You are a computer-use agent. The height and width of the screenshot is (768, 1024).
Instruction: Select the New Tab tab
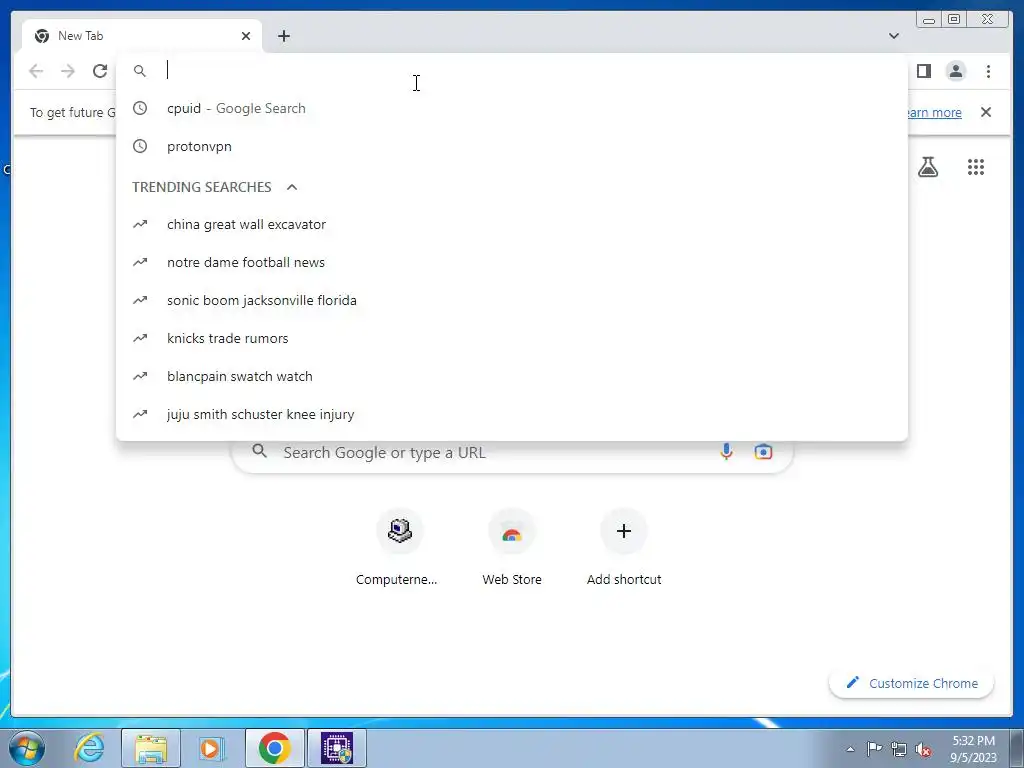[x=142, y=36]
